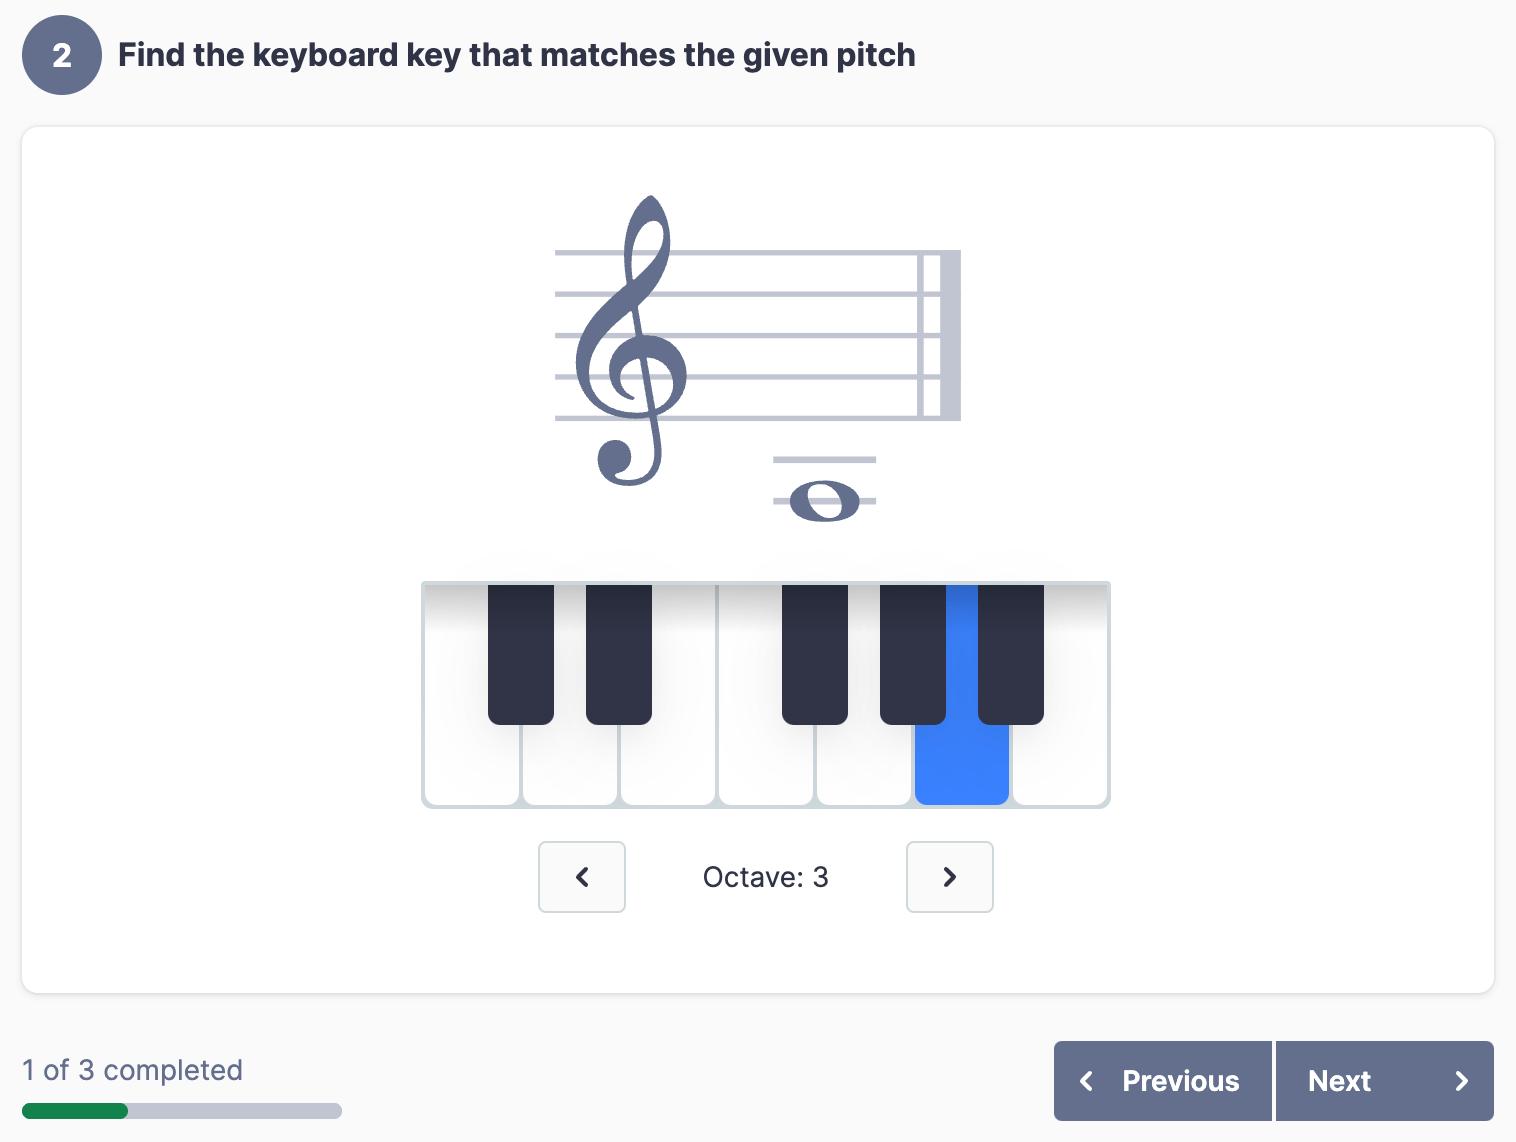Click the left arrow to lower the octave

(581, 877)
